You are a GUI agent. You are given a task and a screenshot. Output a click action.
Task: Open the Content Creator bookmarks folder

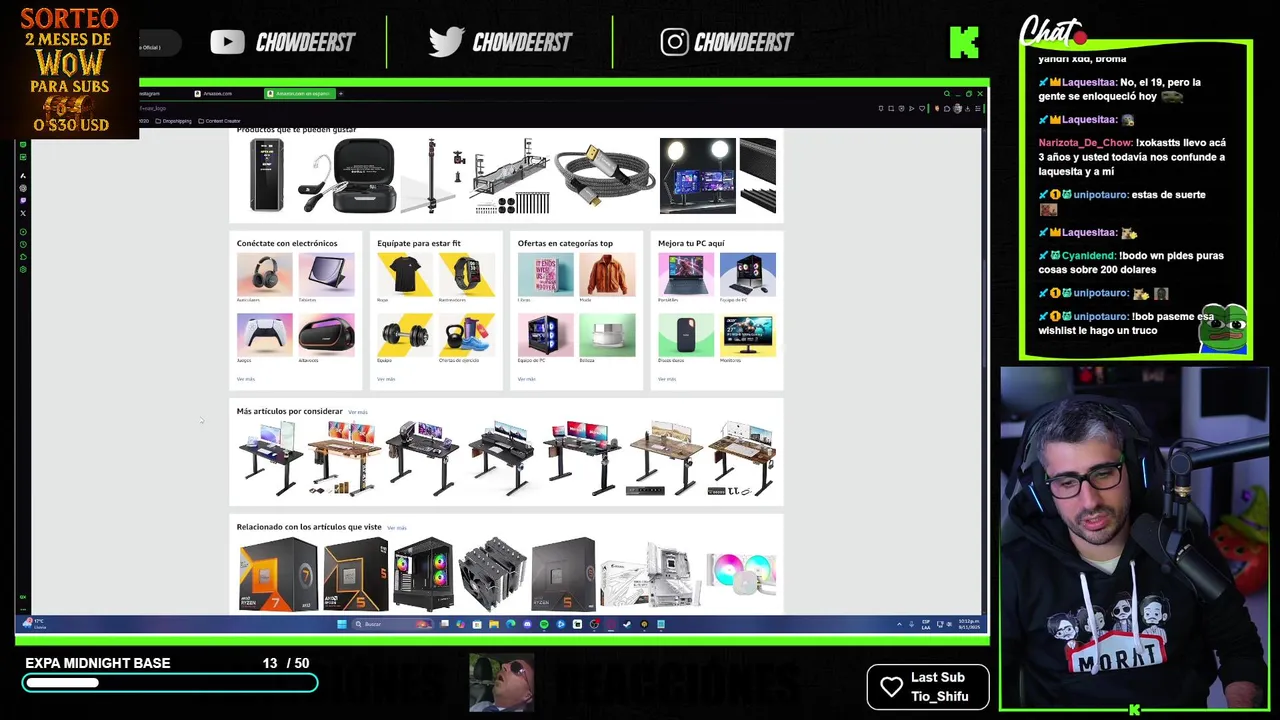[220, 121]
